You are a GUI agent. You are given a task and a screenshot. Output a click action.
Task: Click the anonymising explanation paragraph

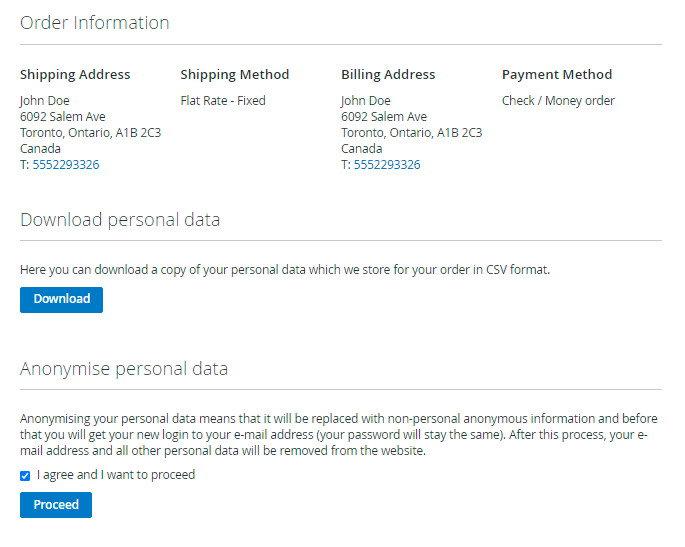(338, 435)
